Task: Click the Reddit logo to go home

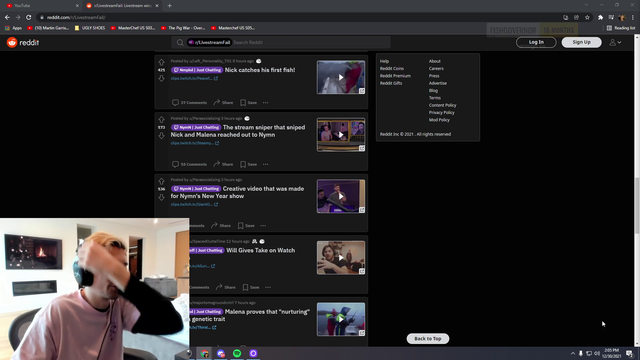Action: tap(23, 42)
